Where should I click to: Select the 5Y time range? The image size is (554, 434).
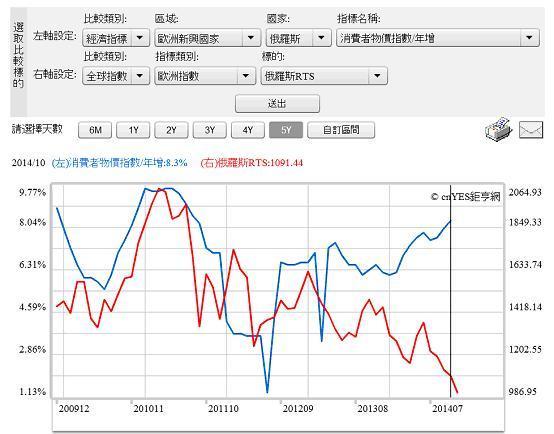pyautogui.click(x=286, y=130)
